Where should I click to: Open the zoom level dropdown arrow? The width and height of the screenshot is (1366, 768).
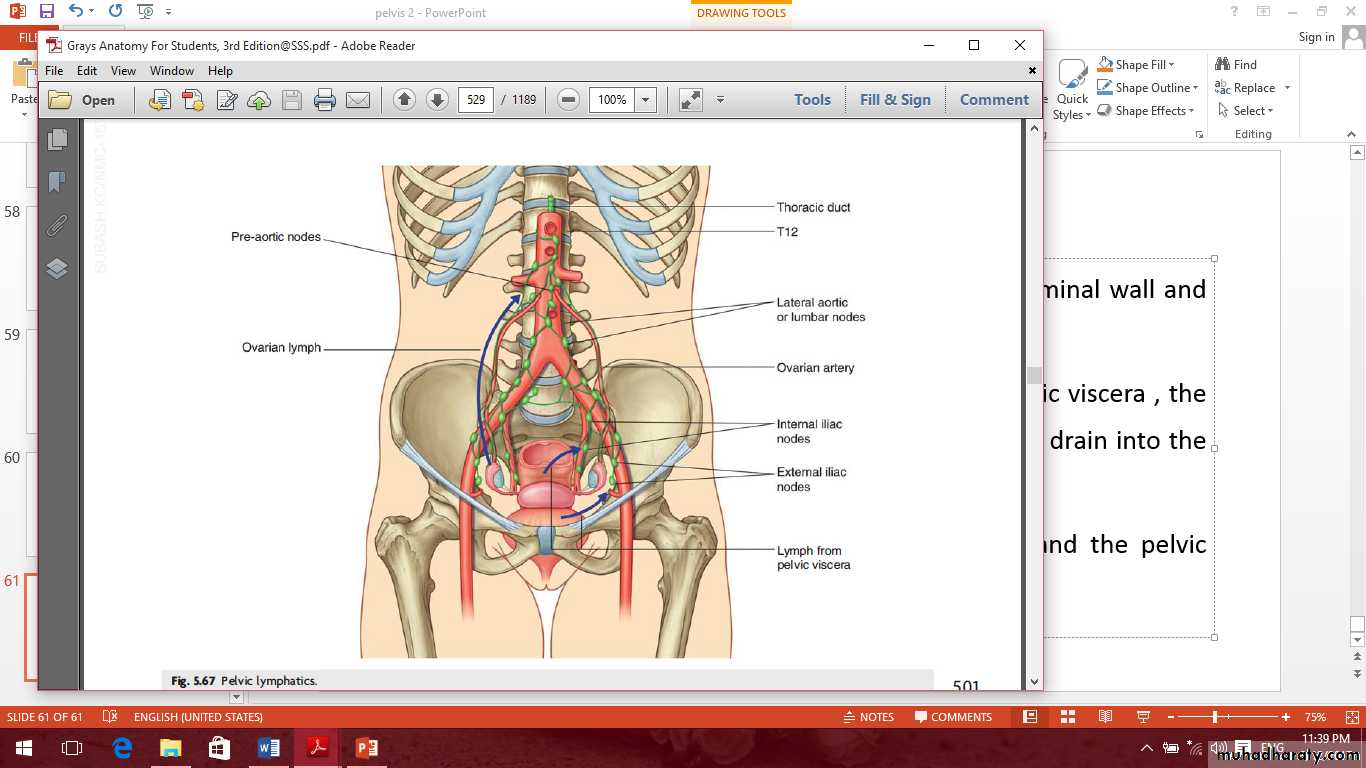(x=646, y=100)
